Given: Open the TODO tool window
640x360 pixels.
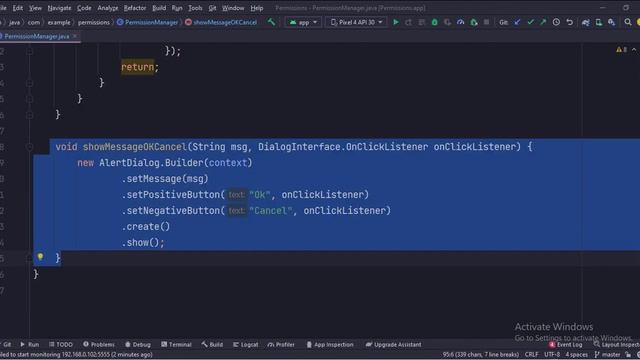Looking at the screenshot, I should 60,344.
